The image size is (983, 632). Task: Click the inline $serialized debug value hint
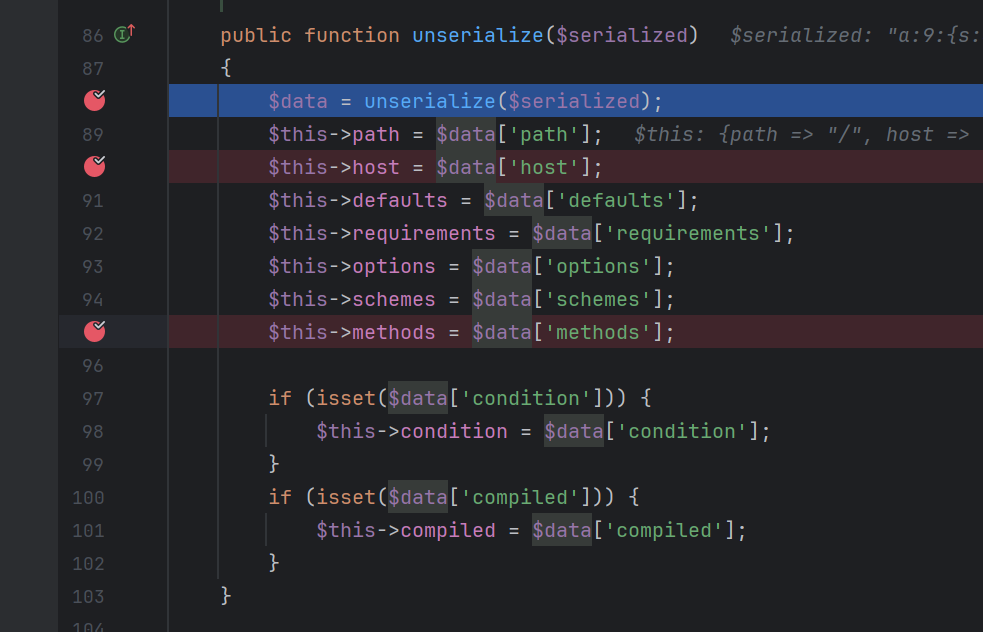855,35
